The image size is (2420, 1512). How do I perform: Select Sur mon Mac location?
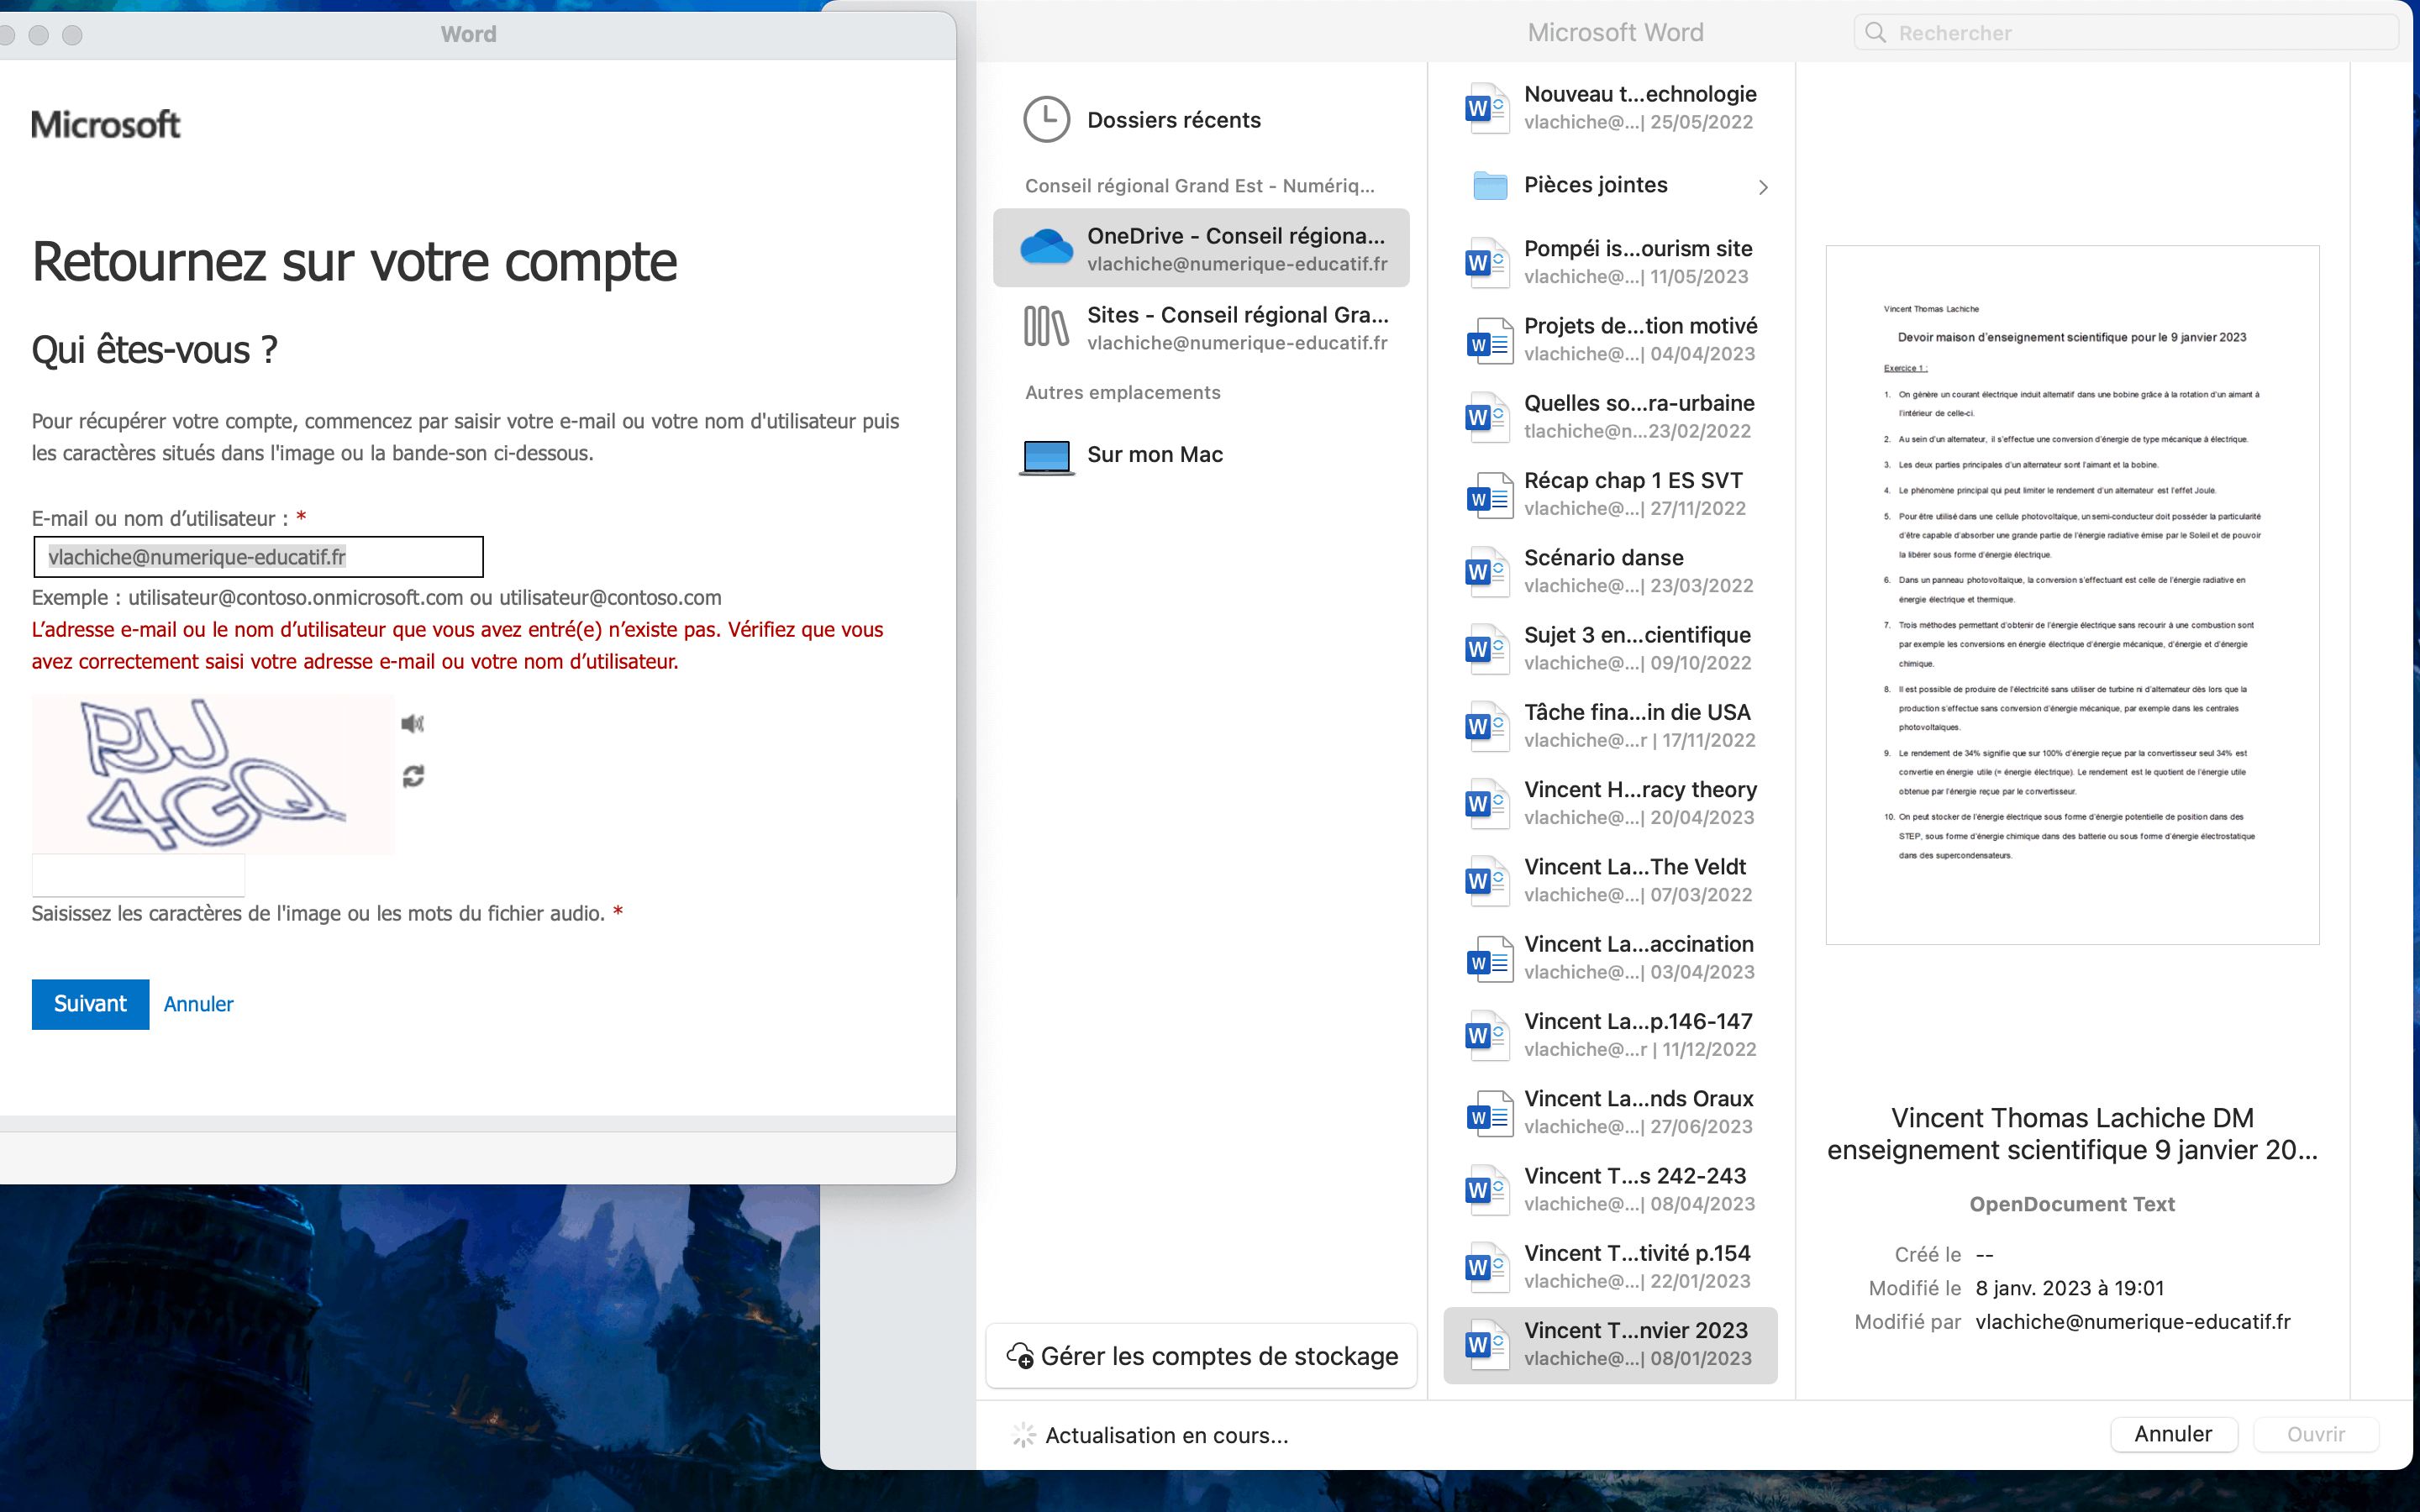click(1155, 455)
